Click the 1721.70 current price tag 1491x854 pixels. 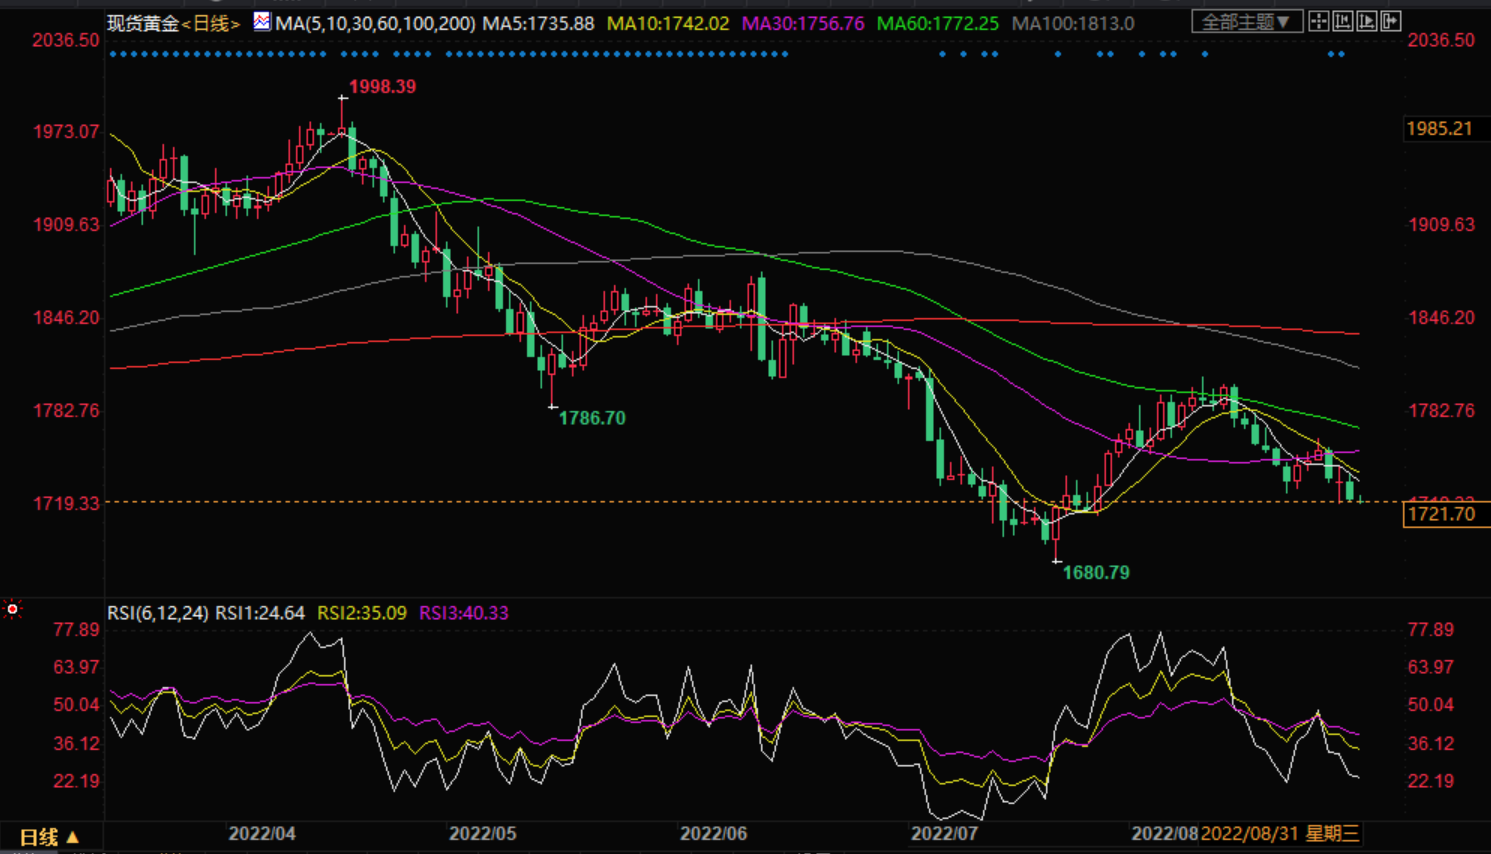(x=1440, y=514)
